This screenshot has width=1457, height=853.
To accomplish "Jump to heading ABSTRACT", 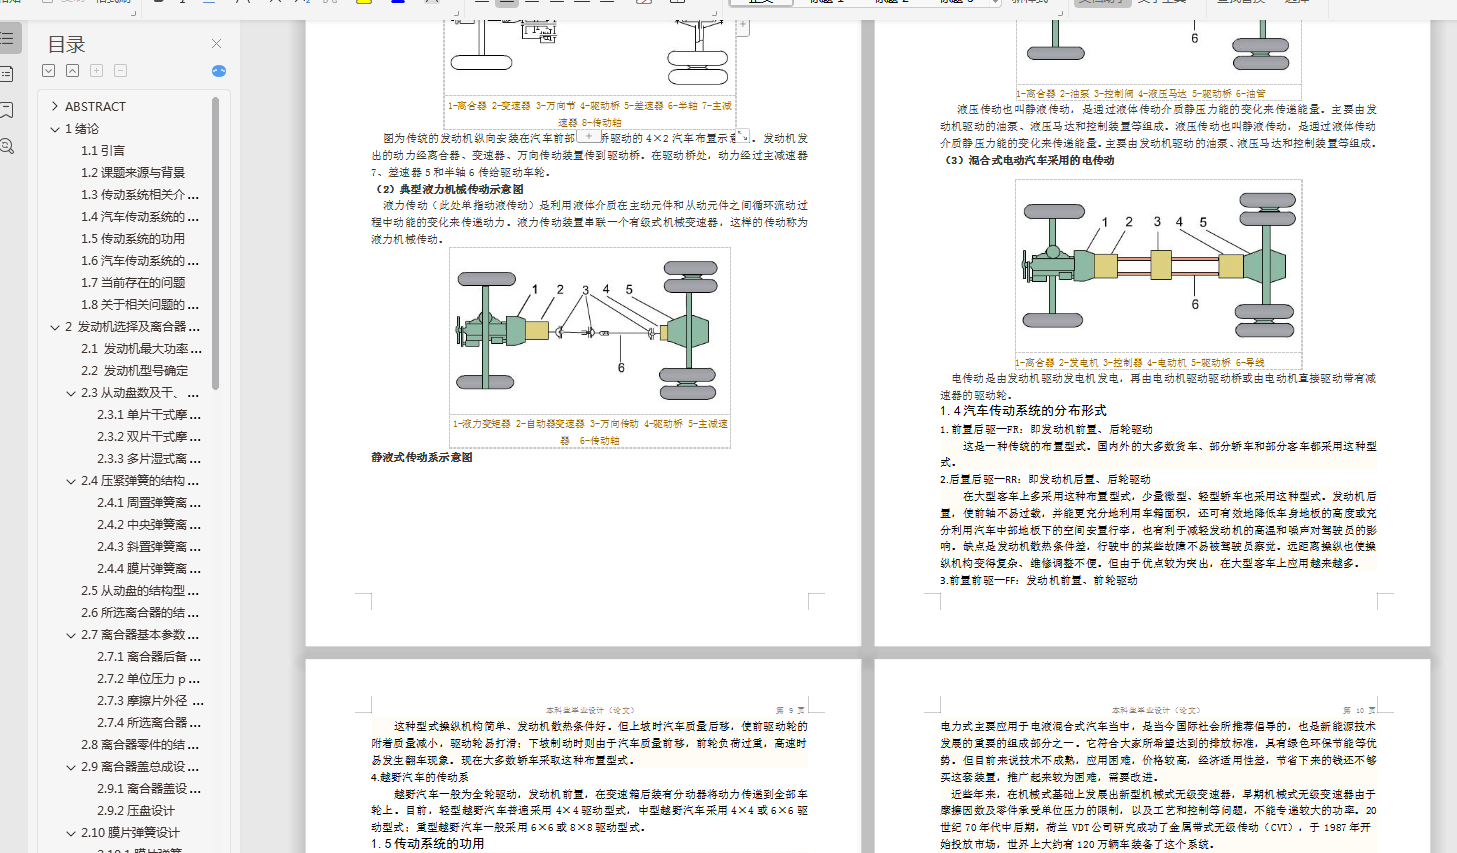I will pyautogui.click(x=95, y=106).
